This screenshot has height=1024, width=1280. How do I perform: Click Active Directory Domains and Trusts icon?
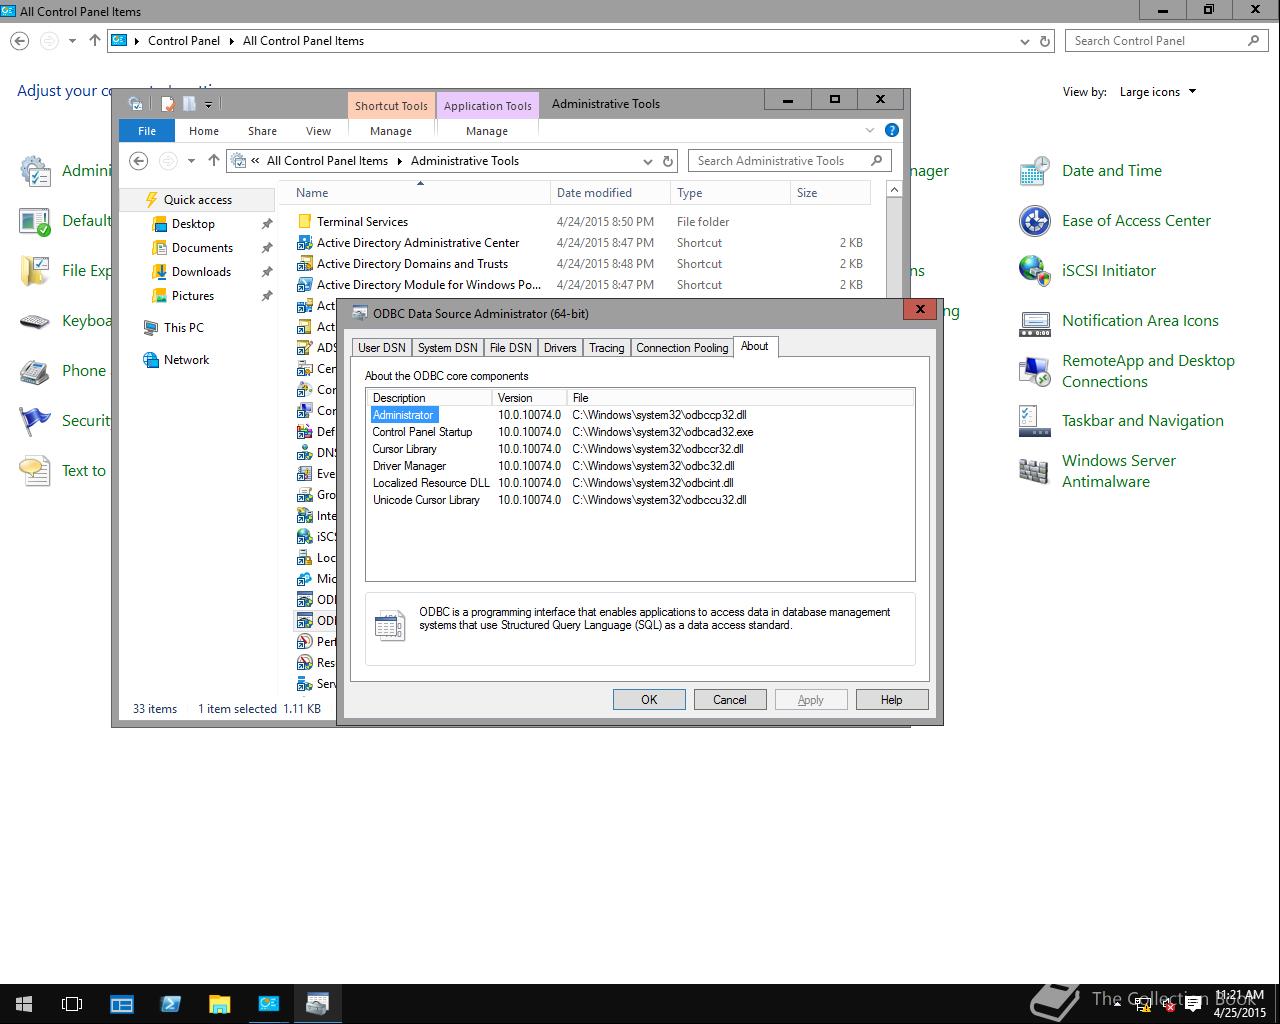[x=305, y=264]
